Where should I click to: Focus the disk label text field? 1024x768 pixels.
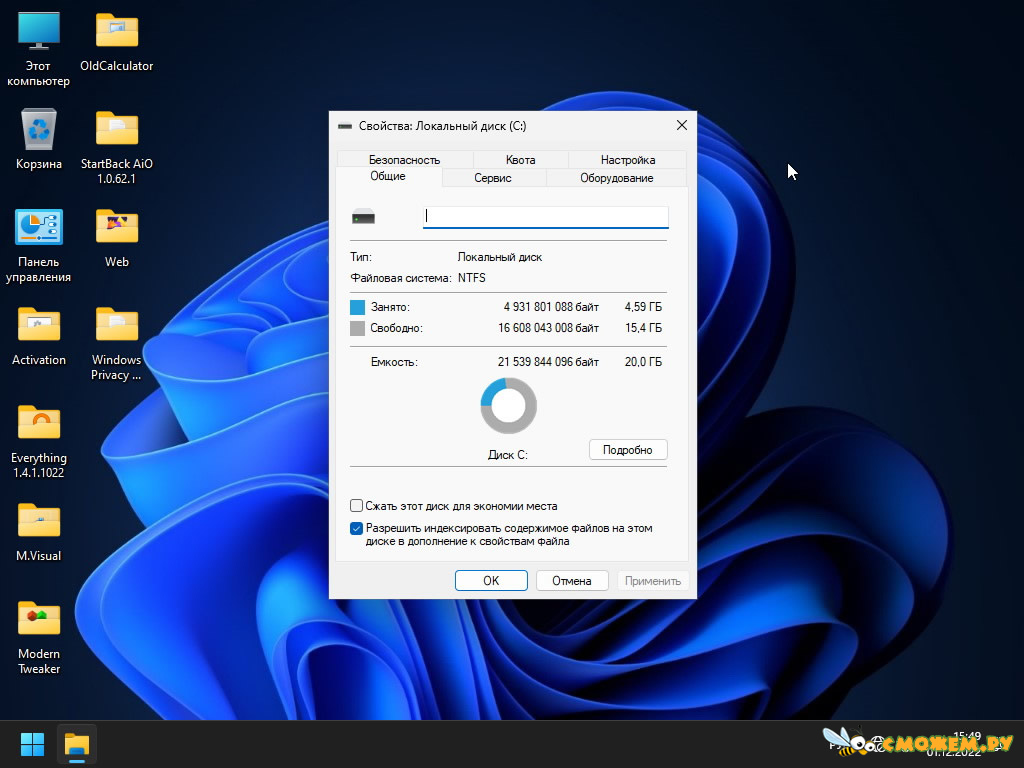pyautogui.click(x=545, y=217)
